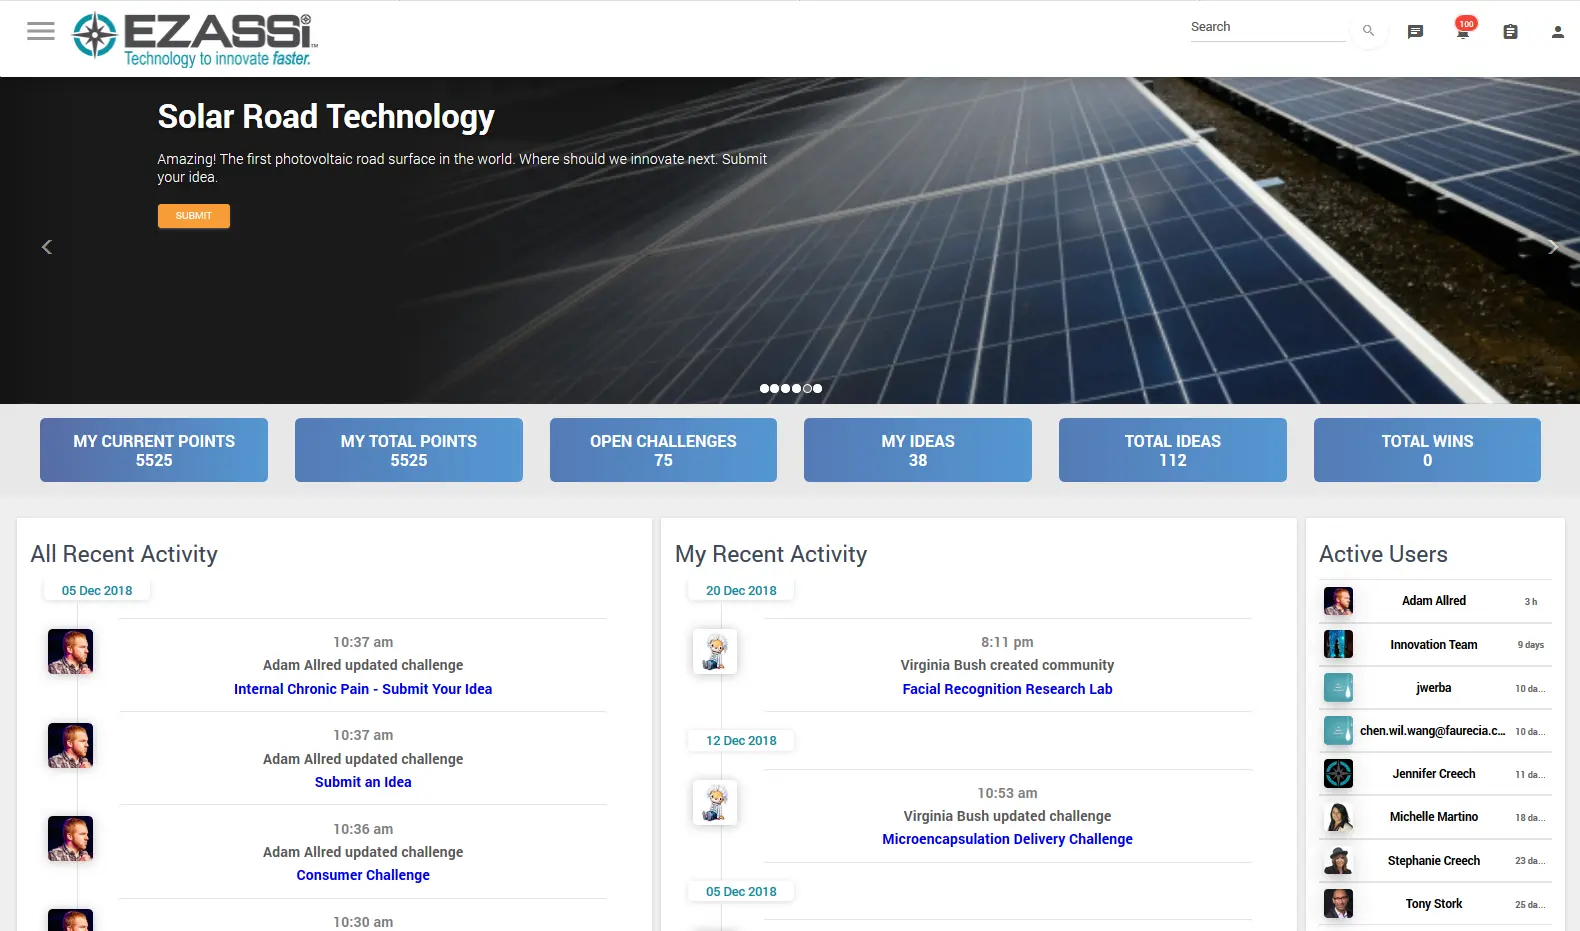Click 05 Dec 2018 date in All Recent Activity

(97, 591)
